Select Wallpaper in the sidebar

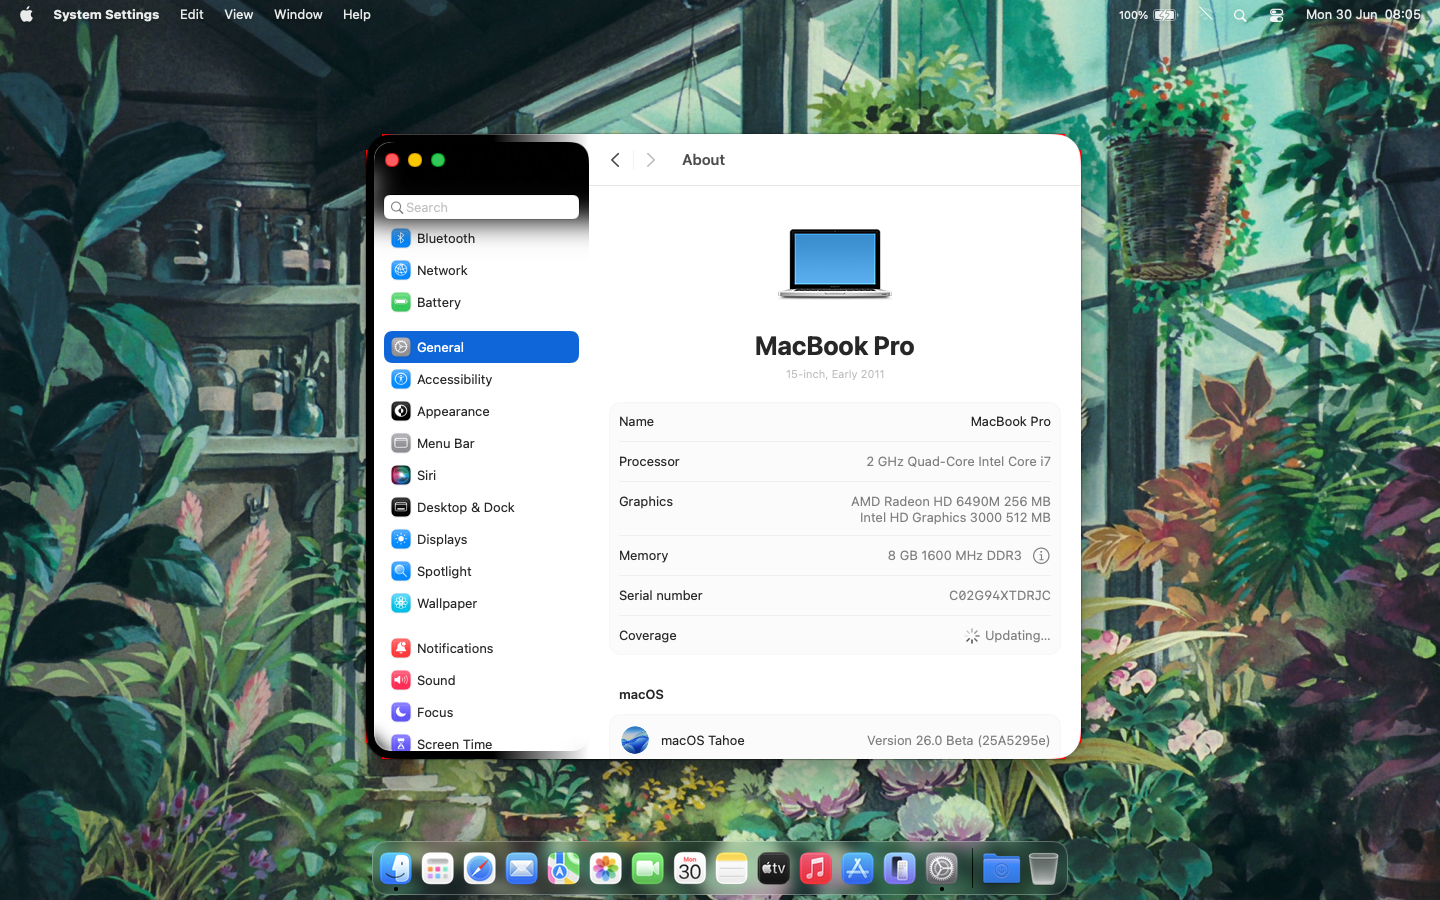coord(446,604)
